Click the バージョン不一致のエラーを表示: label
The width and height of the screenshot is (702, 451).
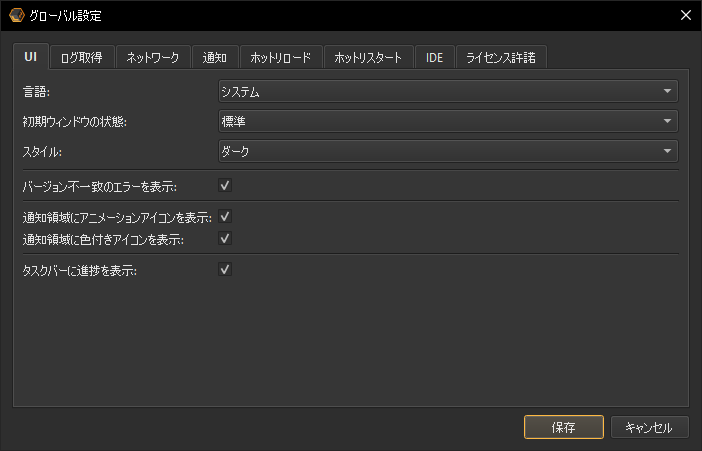pyautogui.click(x=100, y=187)
